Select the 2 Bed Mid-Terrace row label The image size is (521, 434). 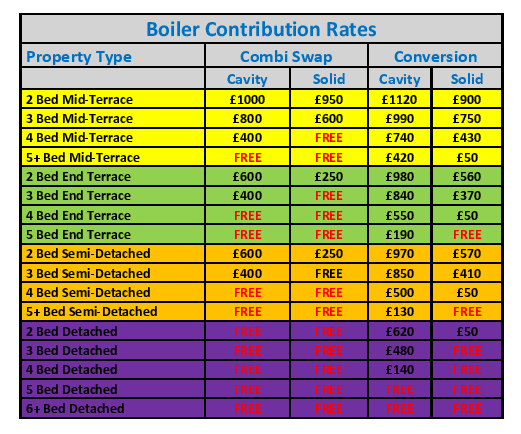click(113, 99)
